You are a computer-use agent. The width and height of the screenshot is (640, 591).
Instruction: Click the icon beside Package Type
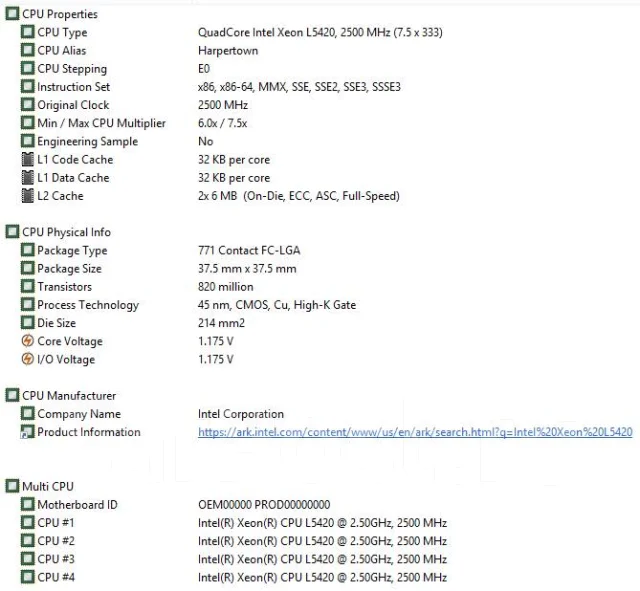click(x=27, y=250)
